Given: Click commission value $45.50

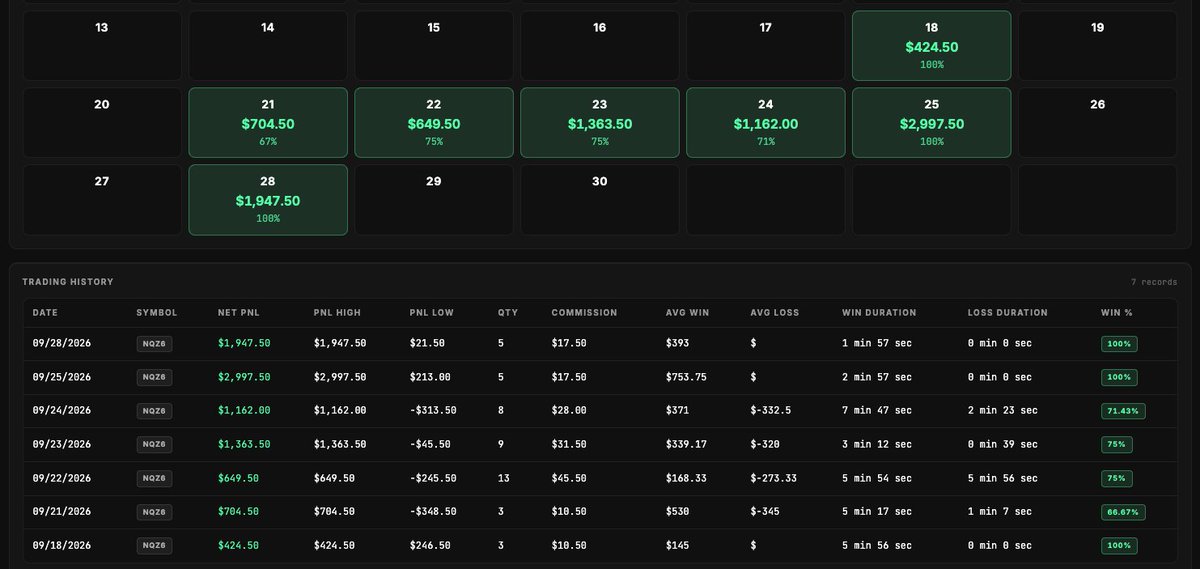Looking at the screenshot, I should (569, 478).
